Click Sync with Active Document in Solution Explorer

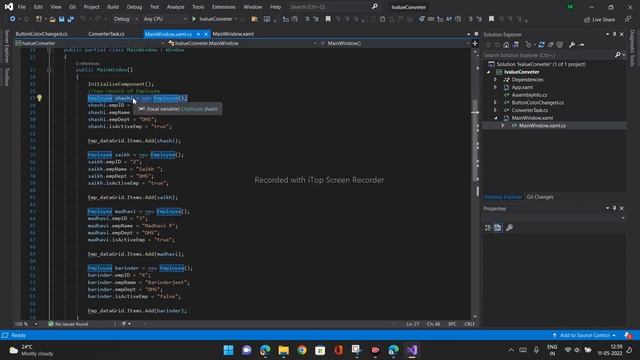tap(541, 44)
